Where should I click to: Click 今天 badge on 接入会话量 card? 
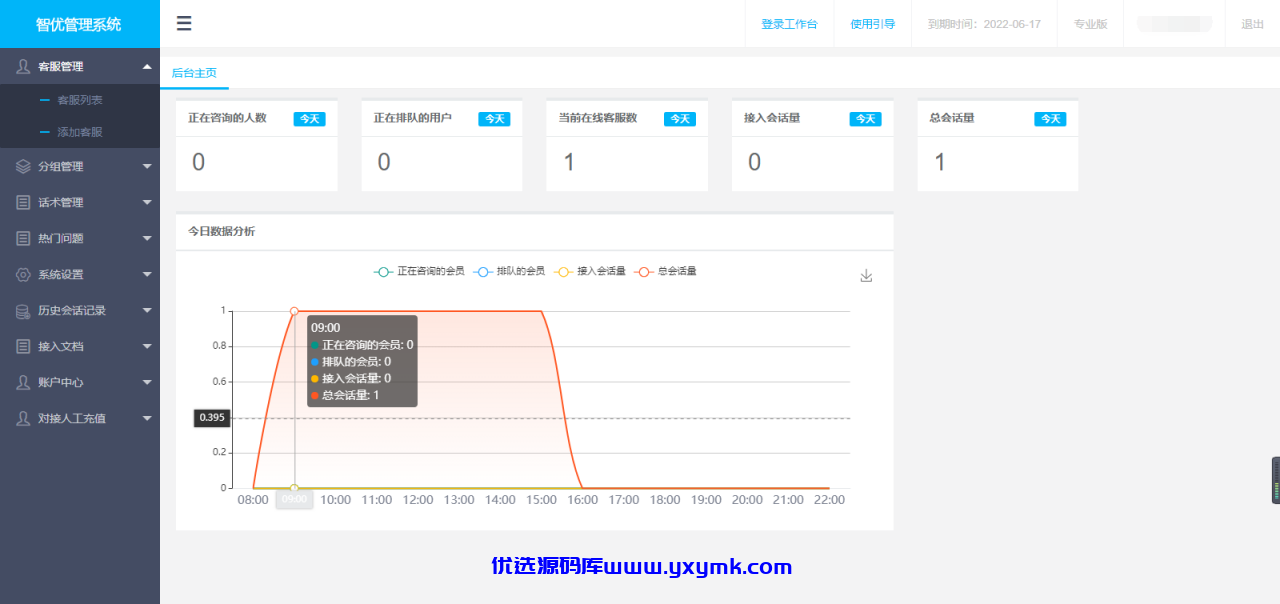point(865,119)
